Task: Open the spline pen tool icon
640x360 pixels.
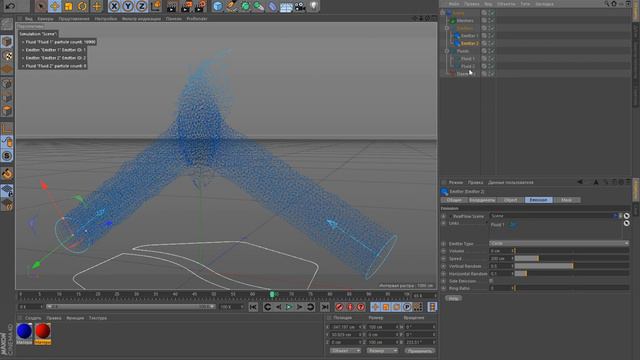Action: coord(231,6)
